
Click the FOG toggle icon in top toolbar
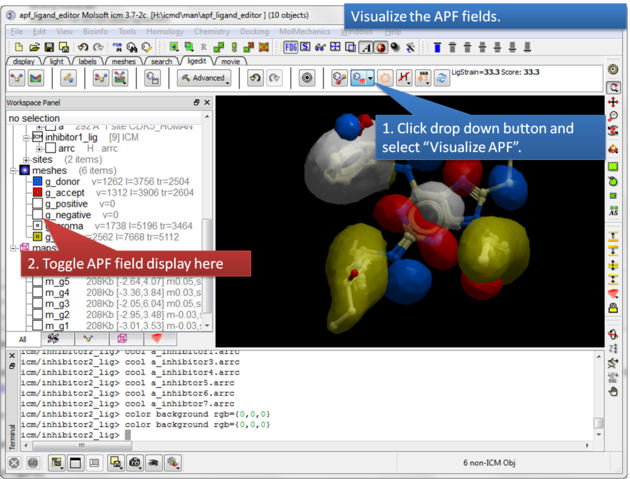pos(291,47)
